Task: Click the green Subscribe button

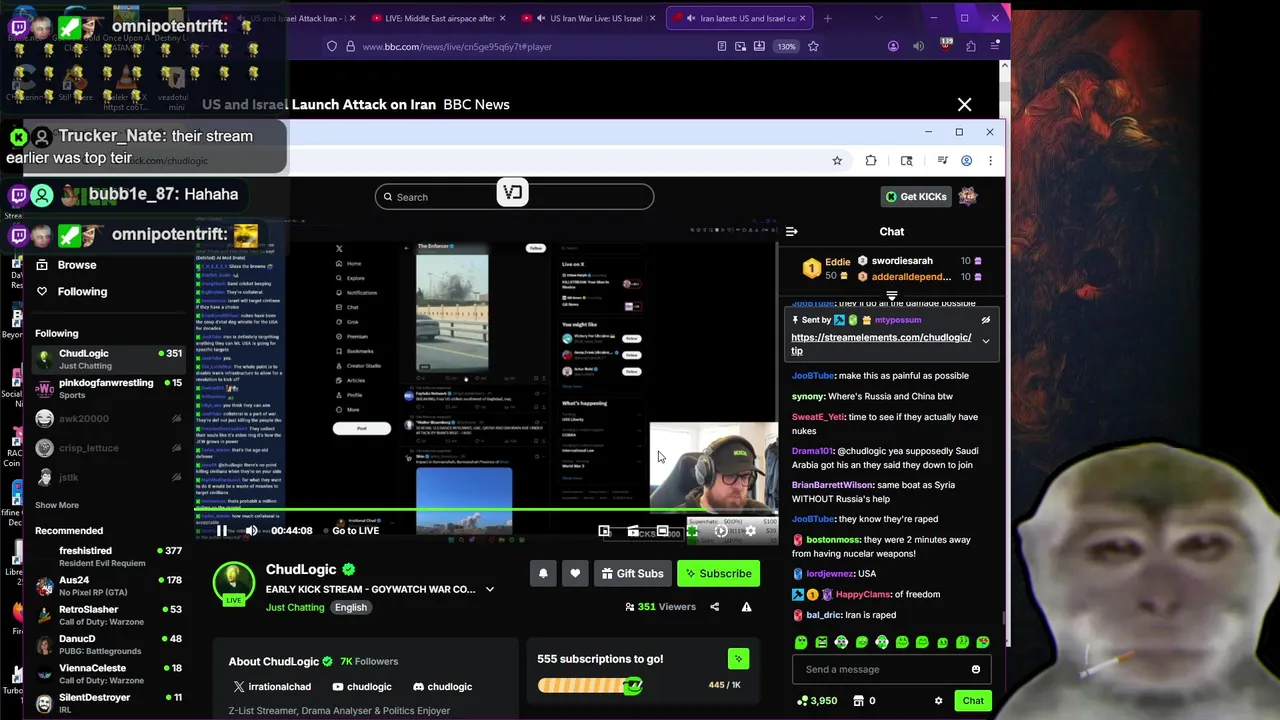Action: tap(718, 573)
